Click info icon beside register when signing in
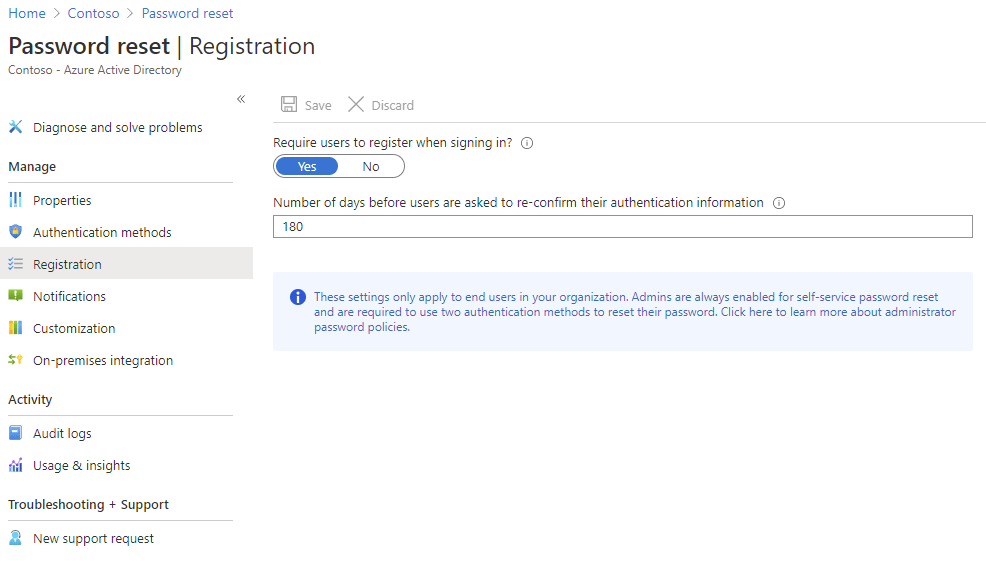986x561 pixels. [x=527, y=143]
